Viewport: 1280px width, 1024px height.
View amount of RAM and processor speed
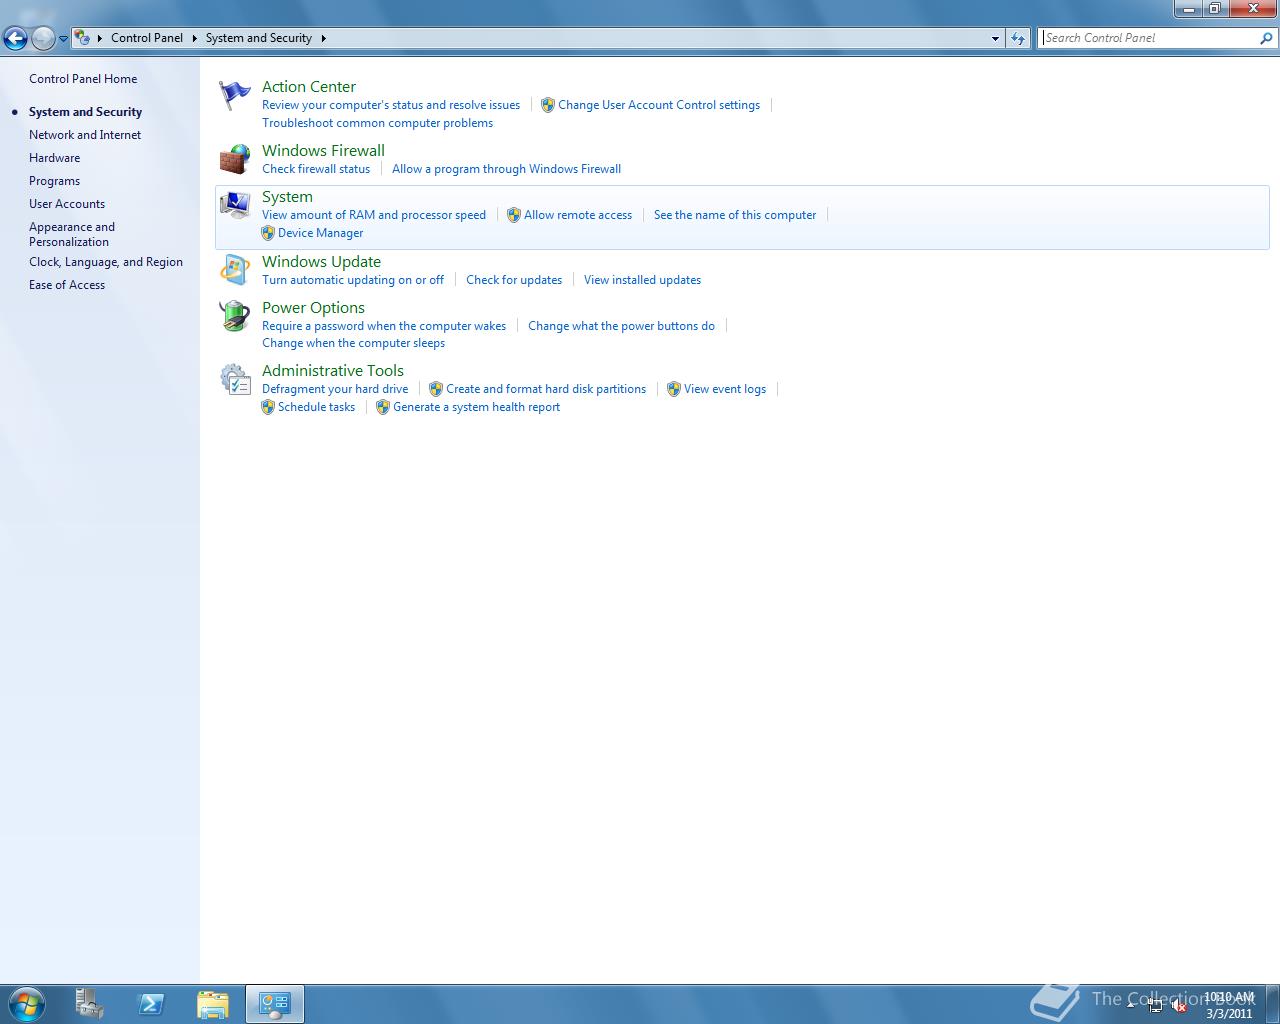coord(374,215)
